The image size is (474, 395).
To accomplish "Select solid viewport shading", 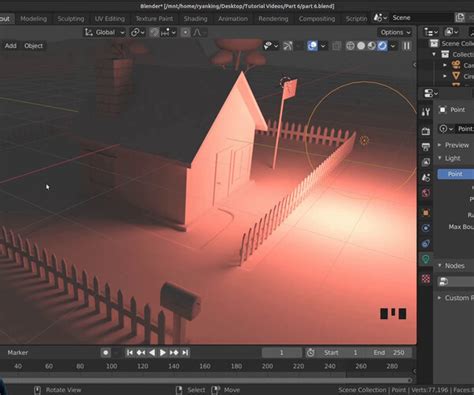I will [x=361, y=46].
